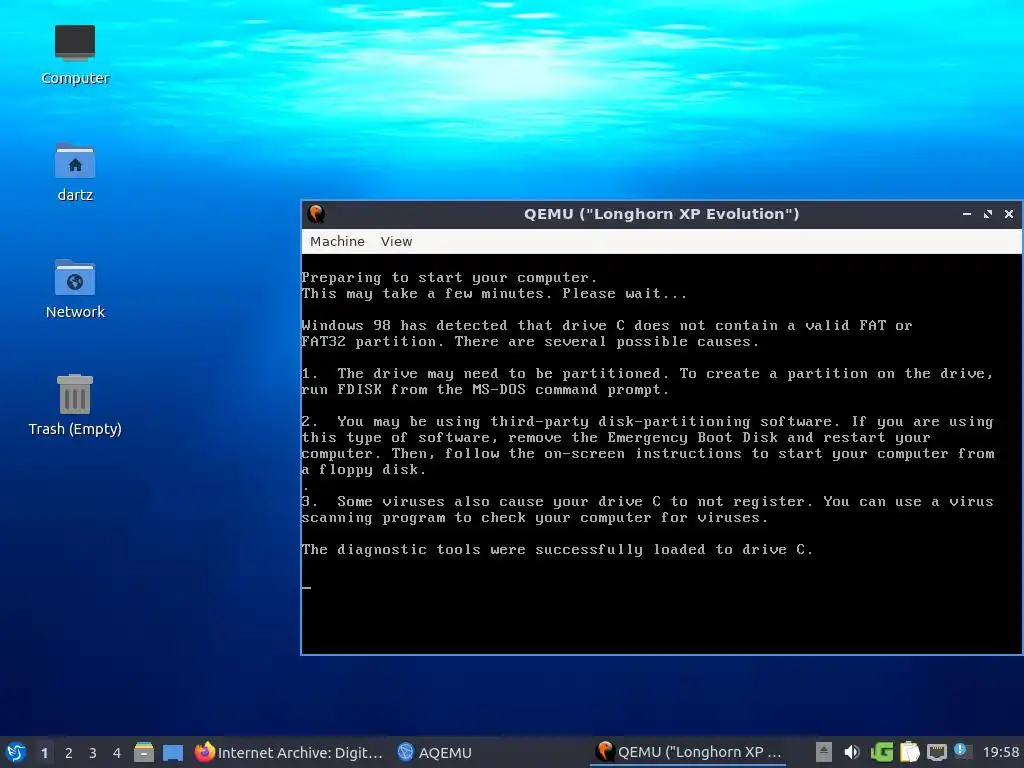Open the Machine menu in QEMU

337,242
